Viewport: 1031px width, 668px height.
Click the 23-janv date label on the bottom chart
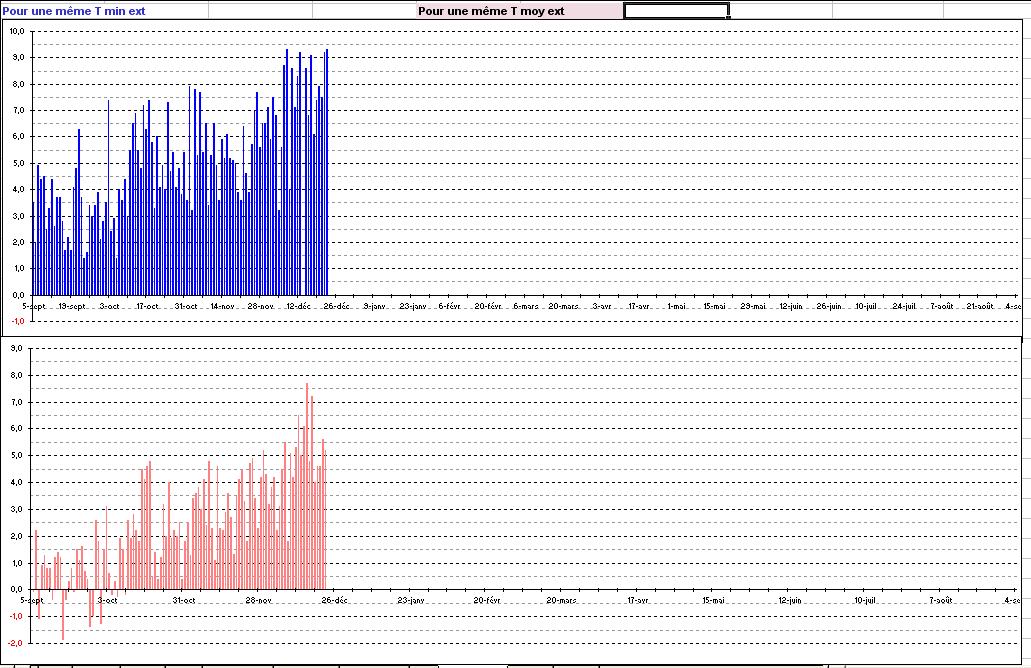click(x=411, y=600)
